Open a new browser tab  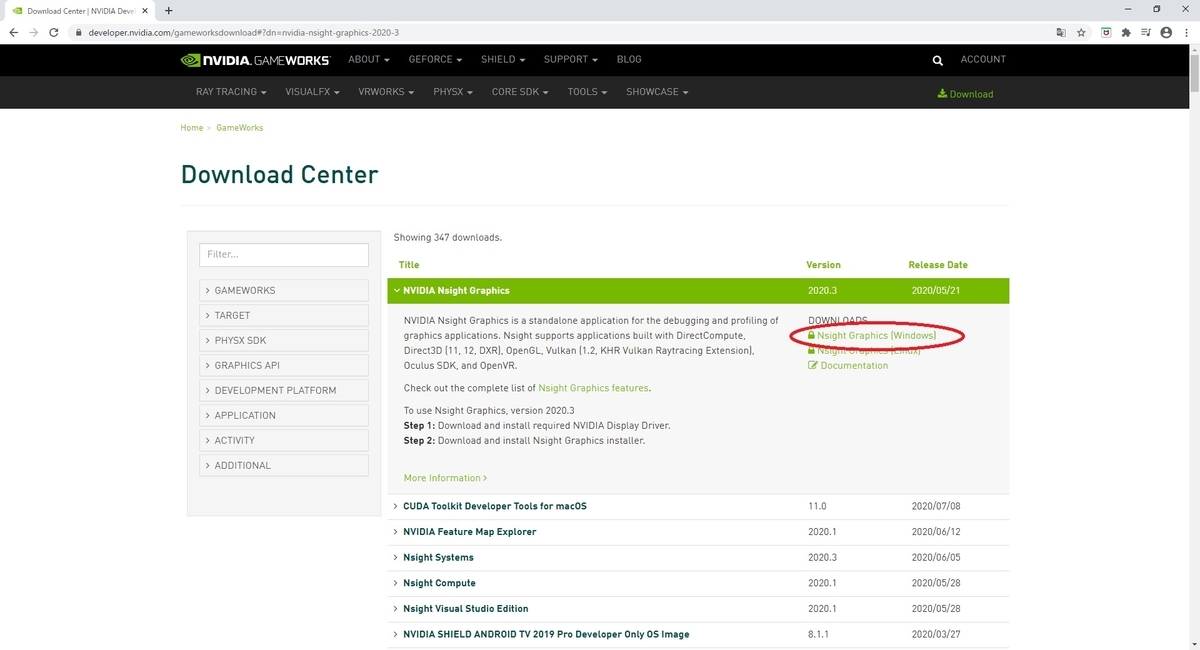tap(168, 10)
